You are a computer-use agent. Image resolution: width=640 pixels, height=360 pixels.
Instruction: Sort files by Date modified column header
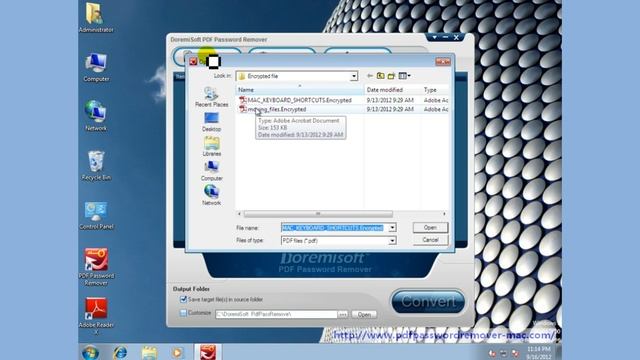click(392, 90)
